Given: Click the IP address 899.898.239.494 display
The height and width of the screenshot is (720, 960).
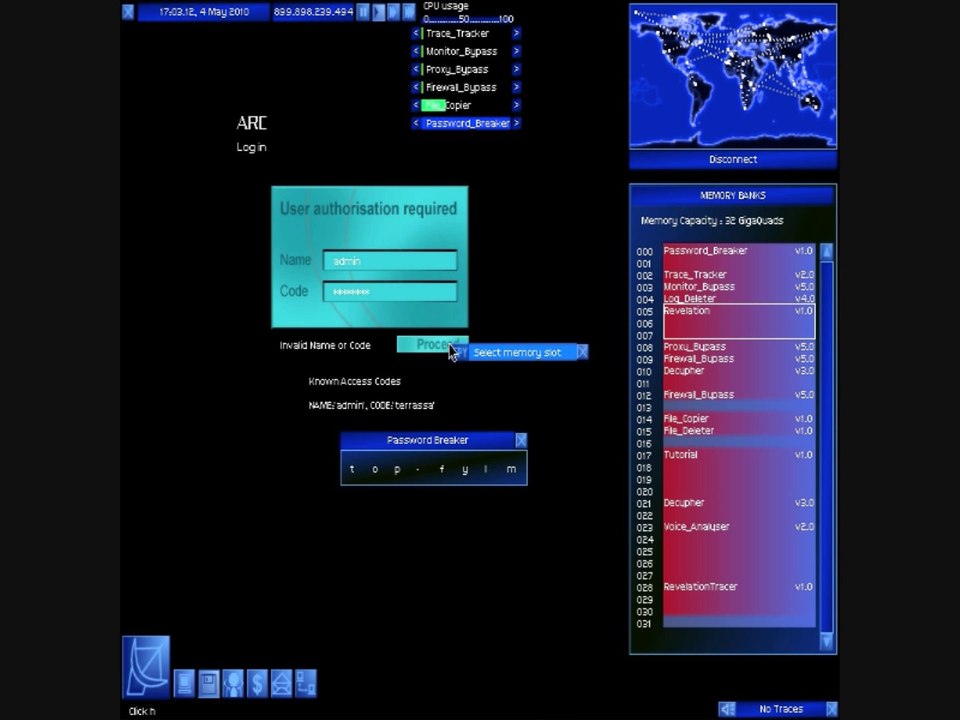Looking at the screenshot, I should point(313,12).
